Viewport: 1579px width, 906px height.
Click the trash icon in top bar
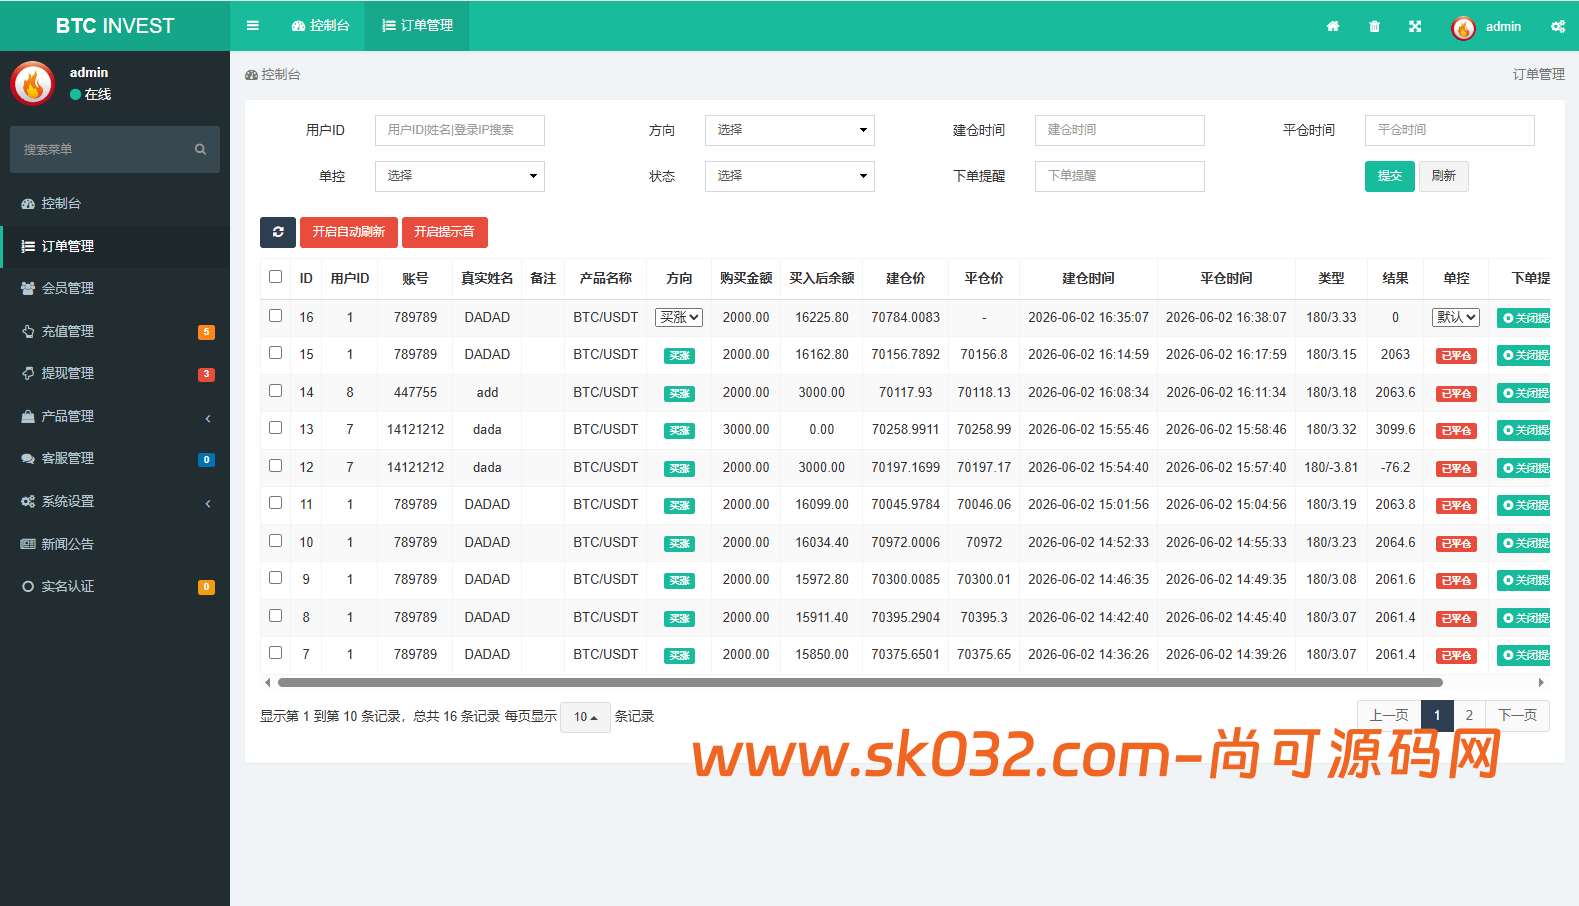click(1374, 26)
